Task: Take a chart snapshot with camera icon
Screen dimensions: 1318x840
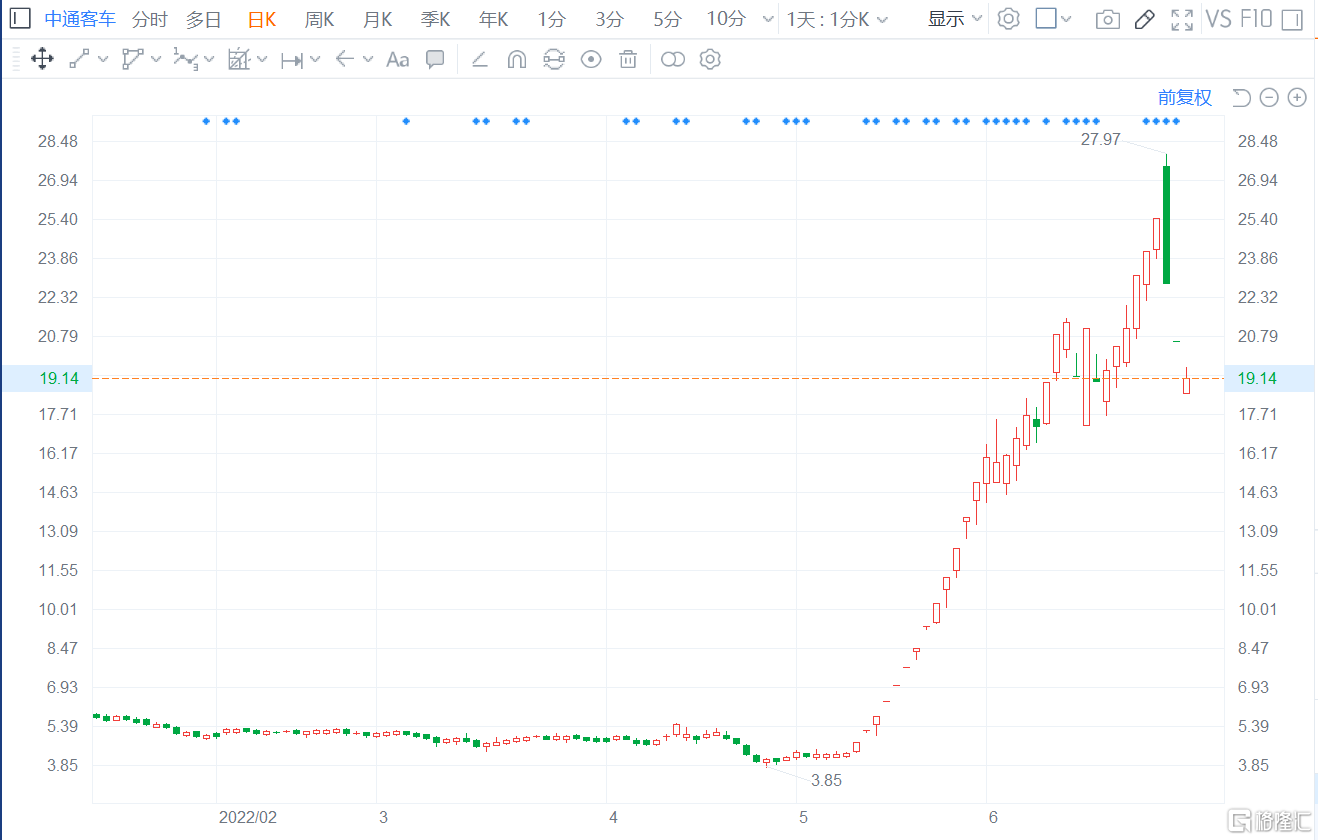Action: pyautogui.click(x=1107, y=19)
